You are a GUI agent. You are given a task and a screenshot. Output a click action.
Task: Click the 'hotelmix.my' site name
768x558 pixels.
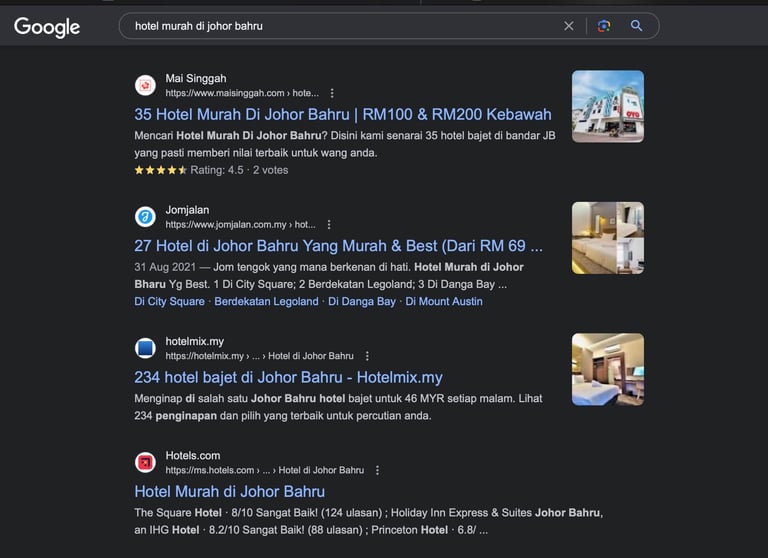[x=194, y=341]
